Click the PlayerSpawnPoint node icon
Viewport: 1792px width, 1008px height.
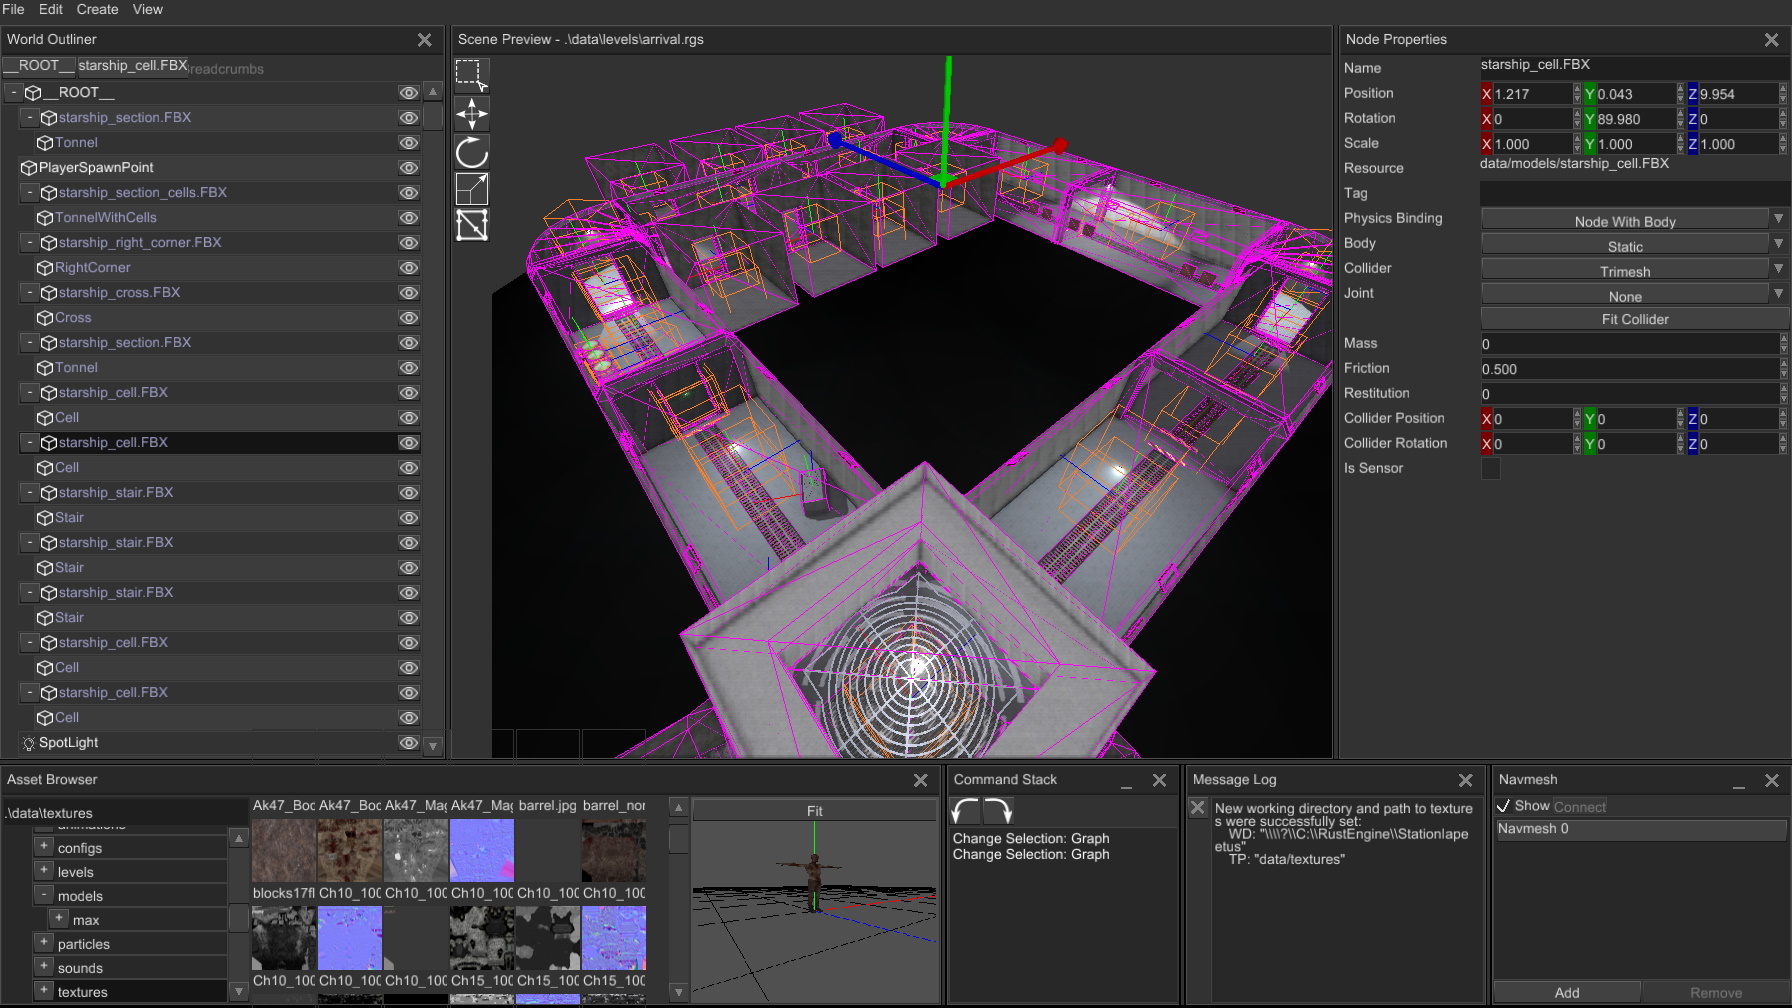[28, 167]
